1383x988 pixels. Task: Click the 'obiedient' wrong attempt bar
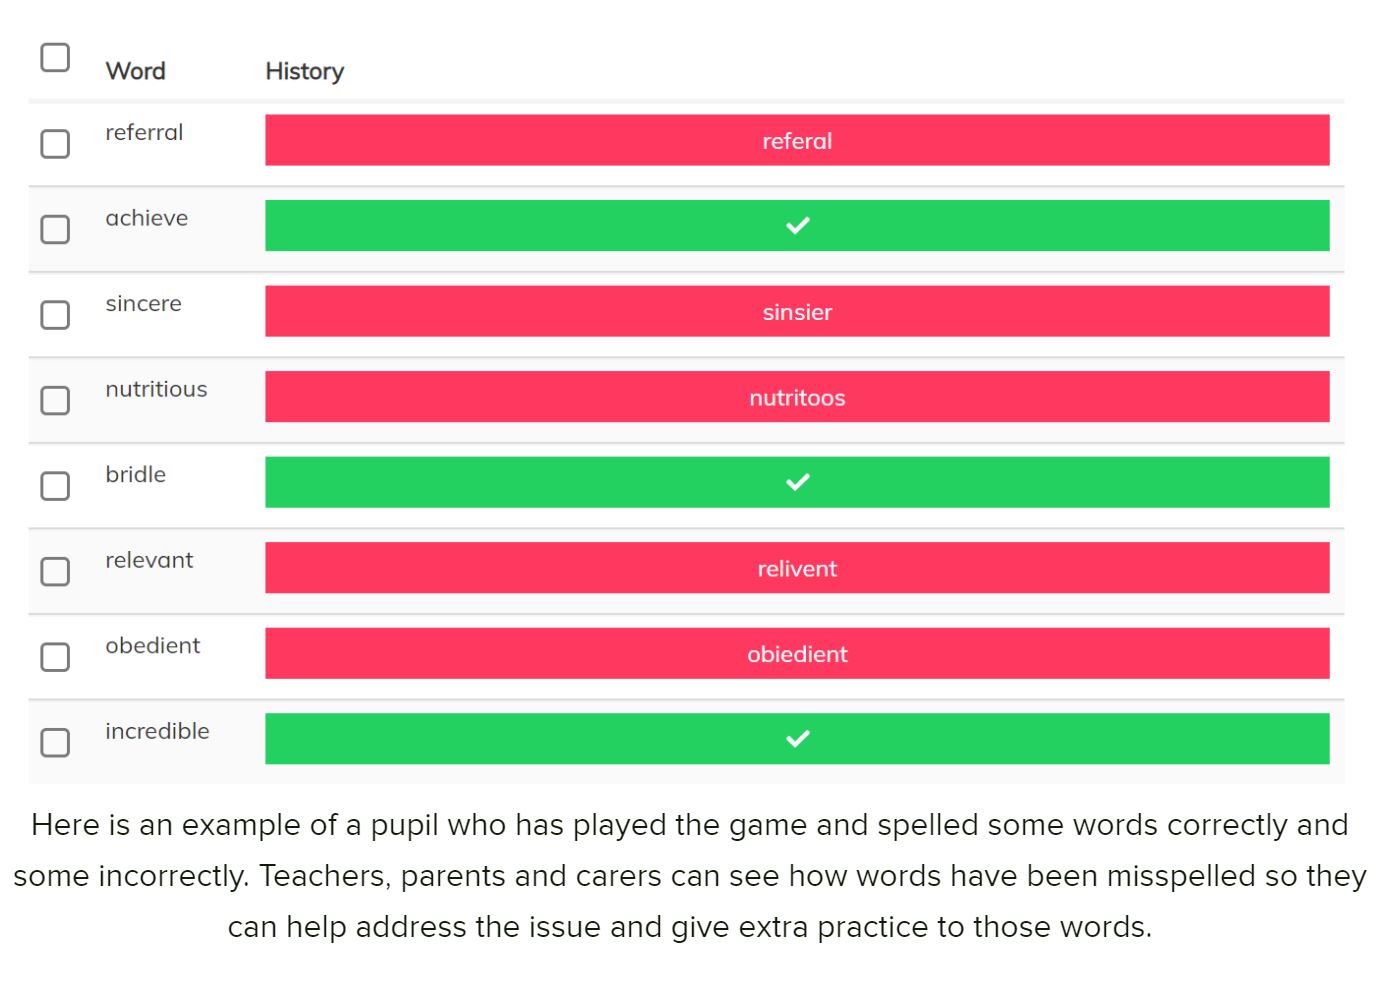click(797, 654)
